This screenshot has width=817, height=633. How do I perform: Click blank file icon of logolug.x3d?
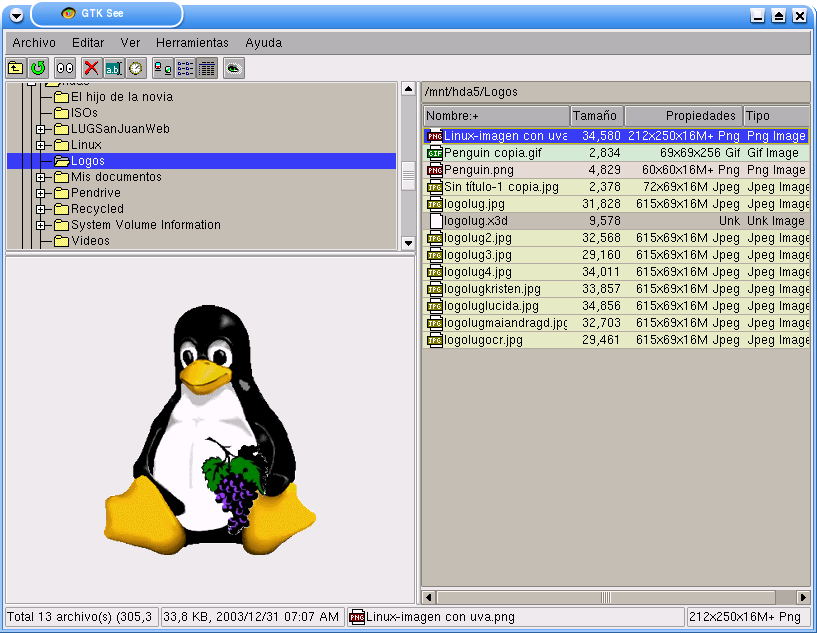(x=436, y=221)
